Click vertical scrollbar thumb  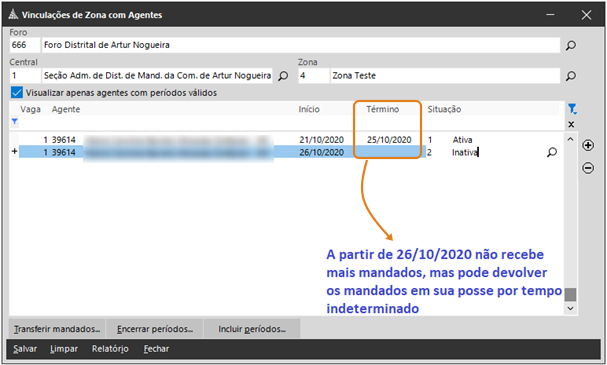click(570, 294)
